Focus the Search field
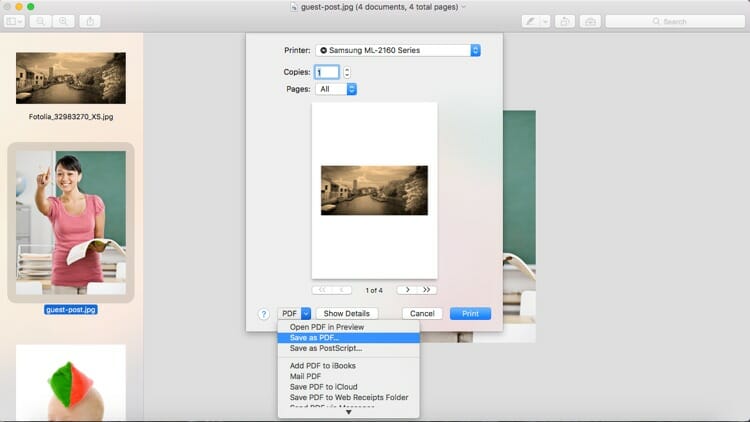 [x=675, y=21]
